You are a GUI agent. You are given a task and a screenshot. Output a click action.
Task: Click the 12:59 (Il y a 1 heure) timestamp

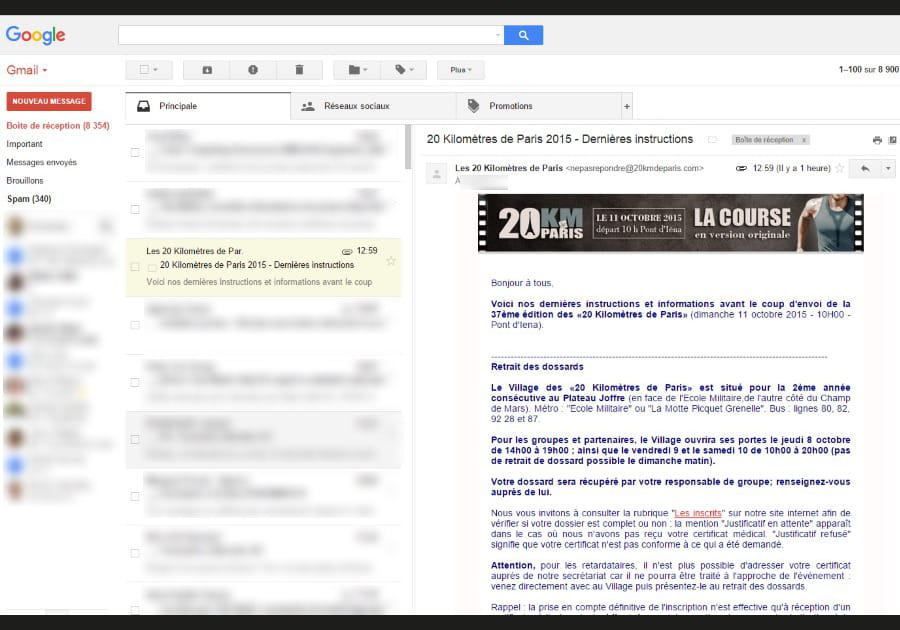[x=792, y=168]
